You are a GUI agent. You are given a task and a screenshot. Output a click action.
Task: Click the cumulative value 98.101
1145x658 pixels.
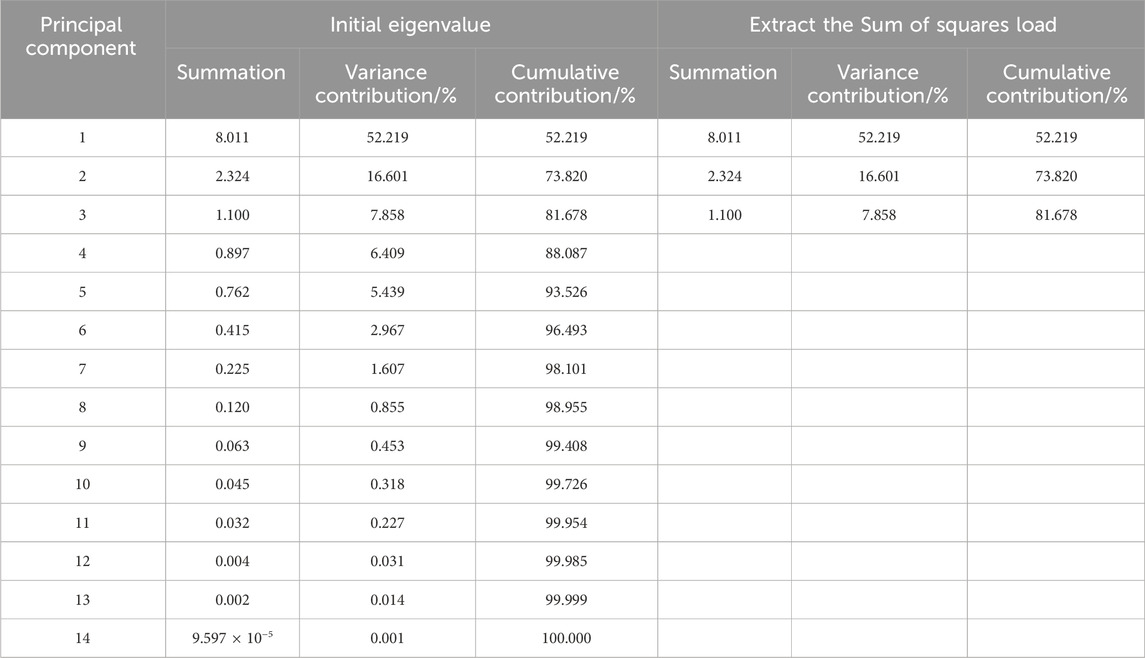click(x=566, y=369)
